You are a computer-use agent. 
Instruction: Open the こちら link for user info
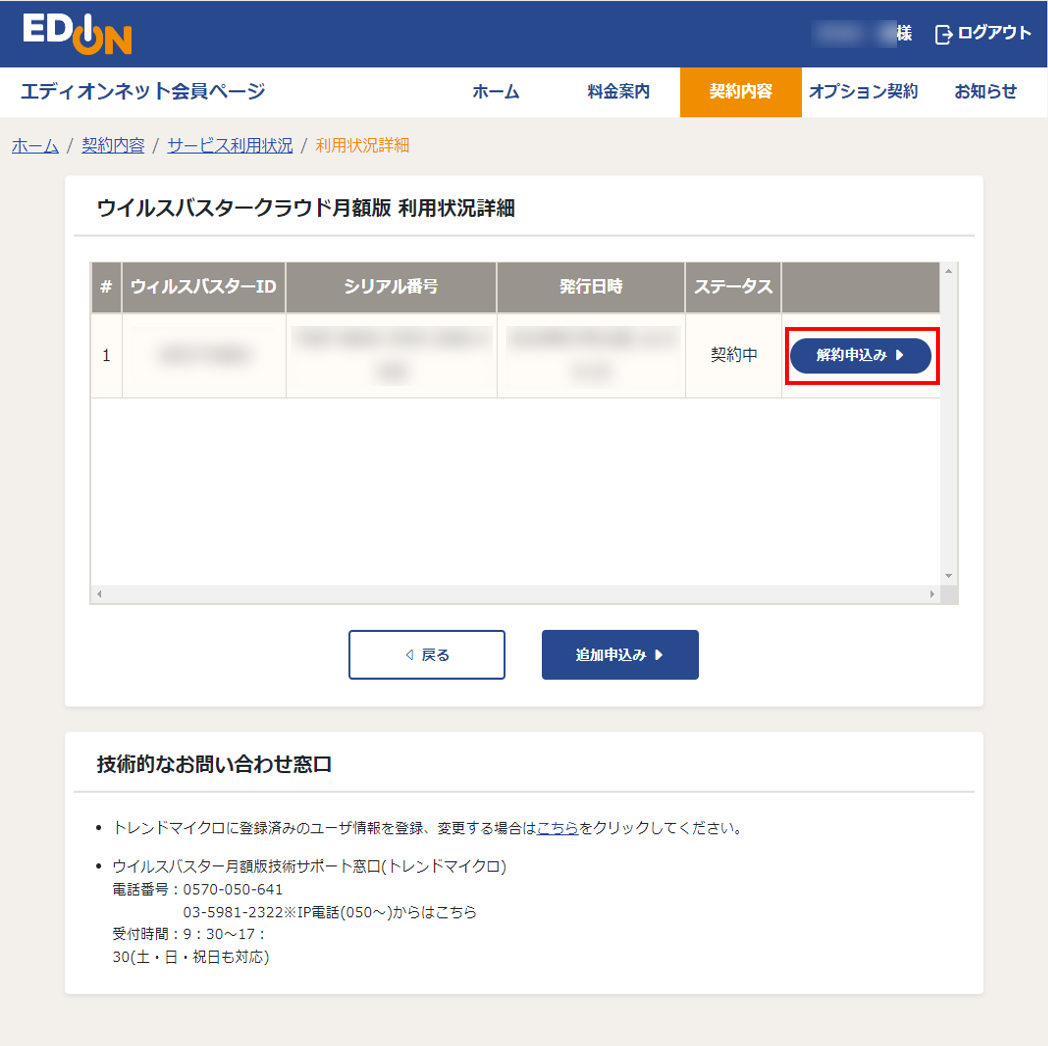point(557,828)
